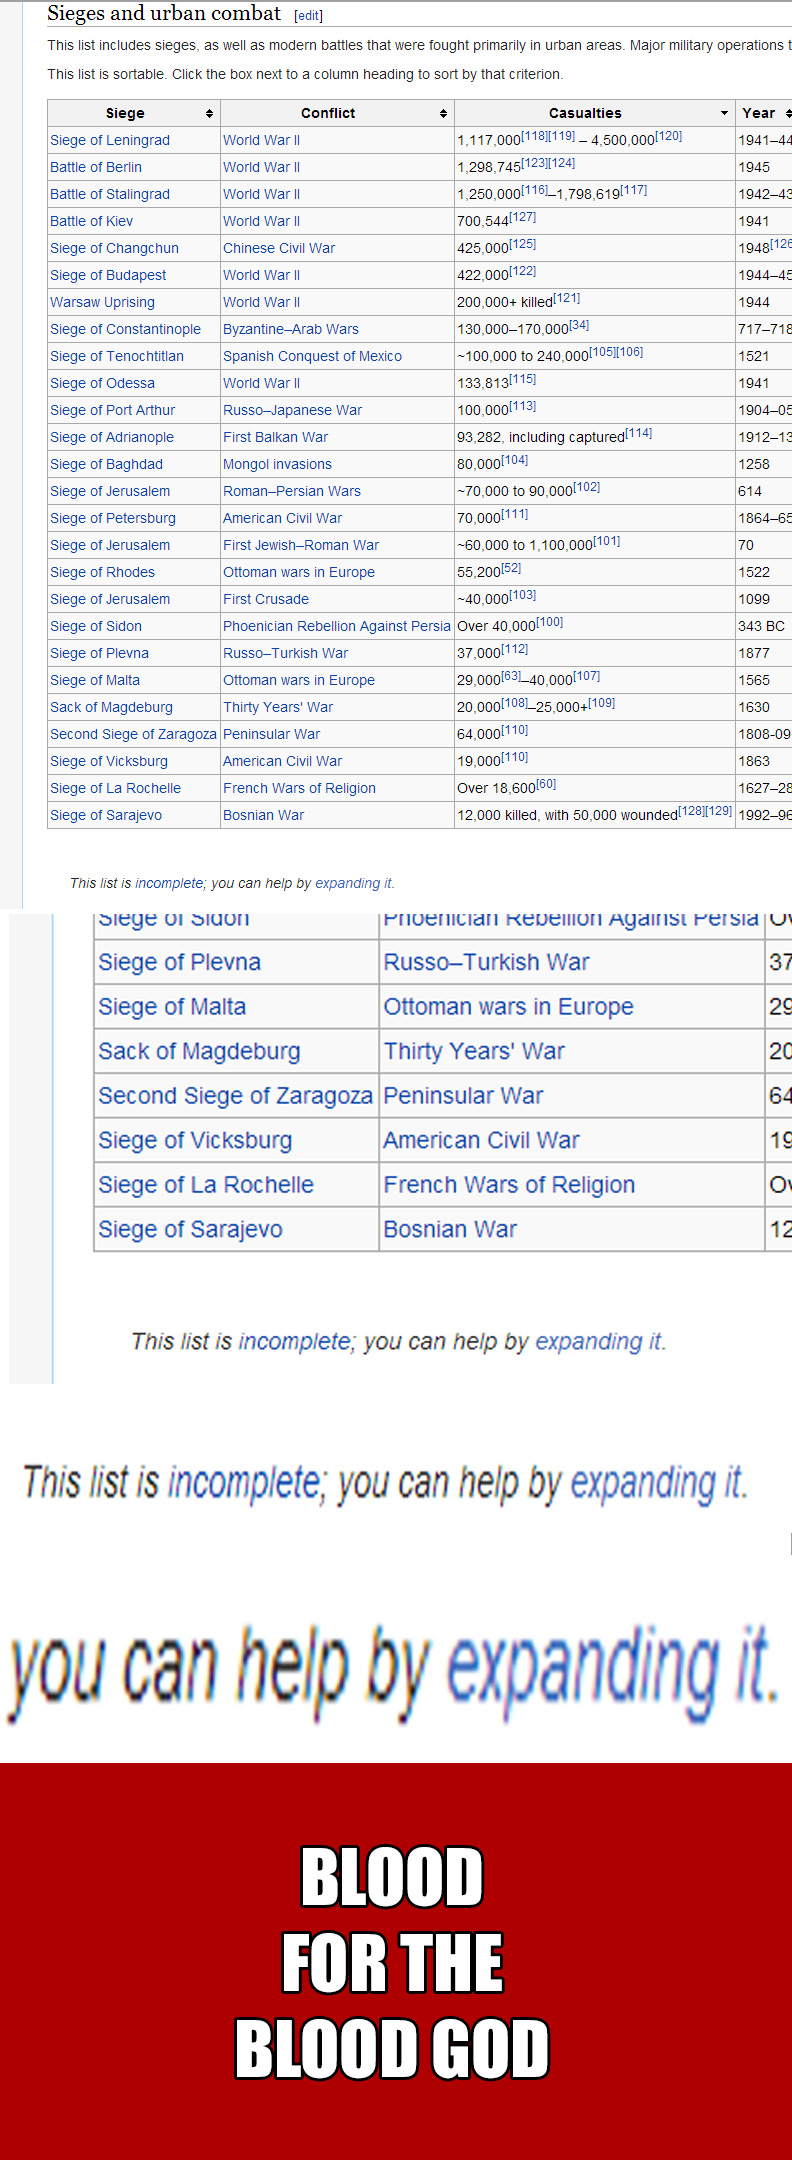792x2160 pixels.
Task: Open Siege of Leningrad article link
Action: click(110, 140)
